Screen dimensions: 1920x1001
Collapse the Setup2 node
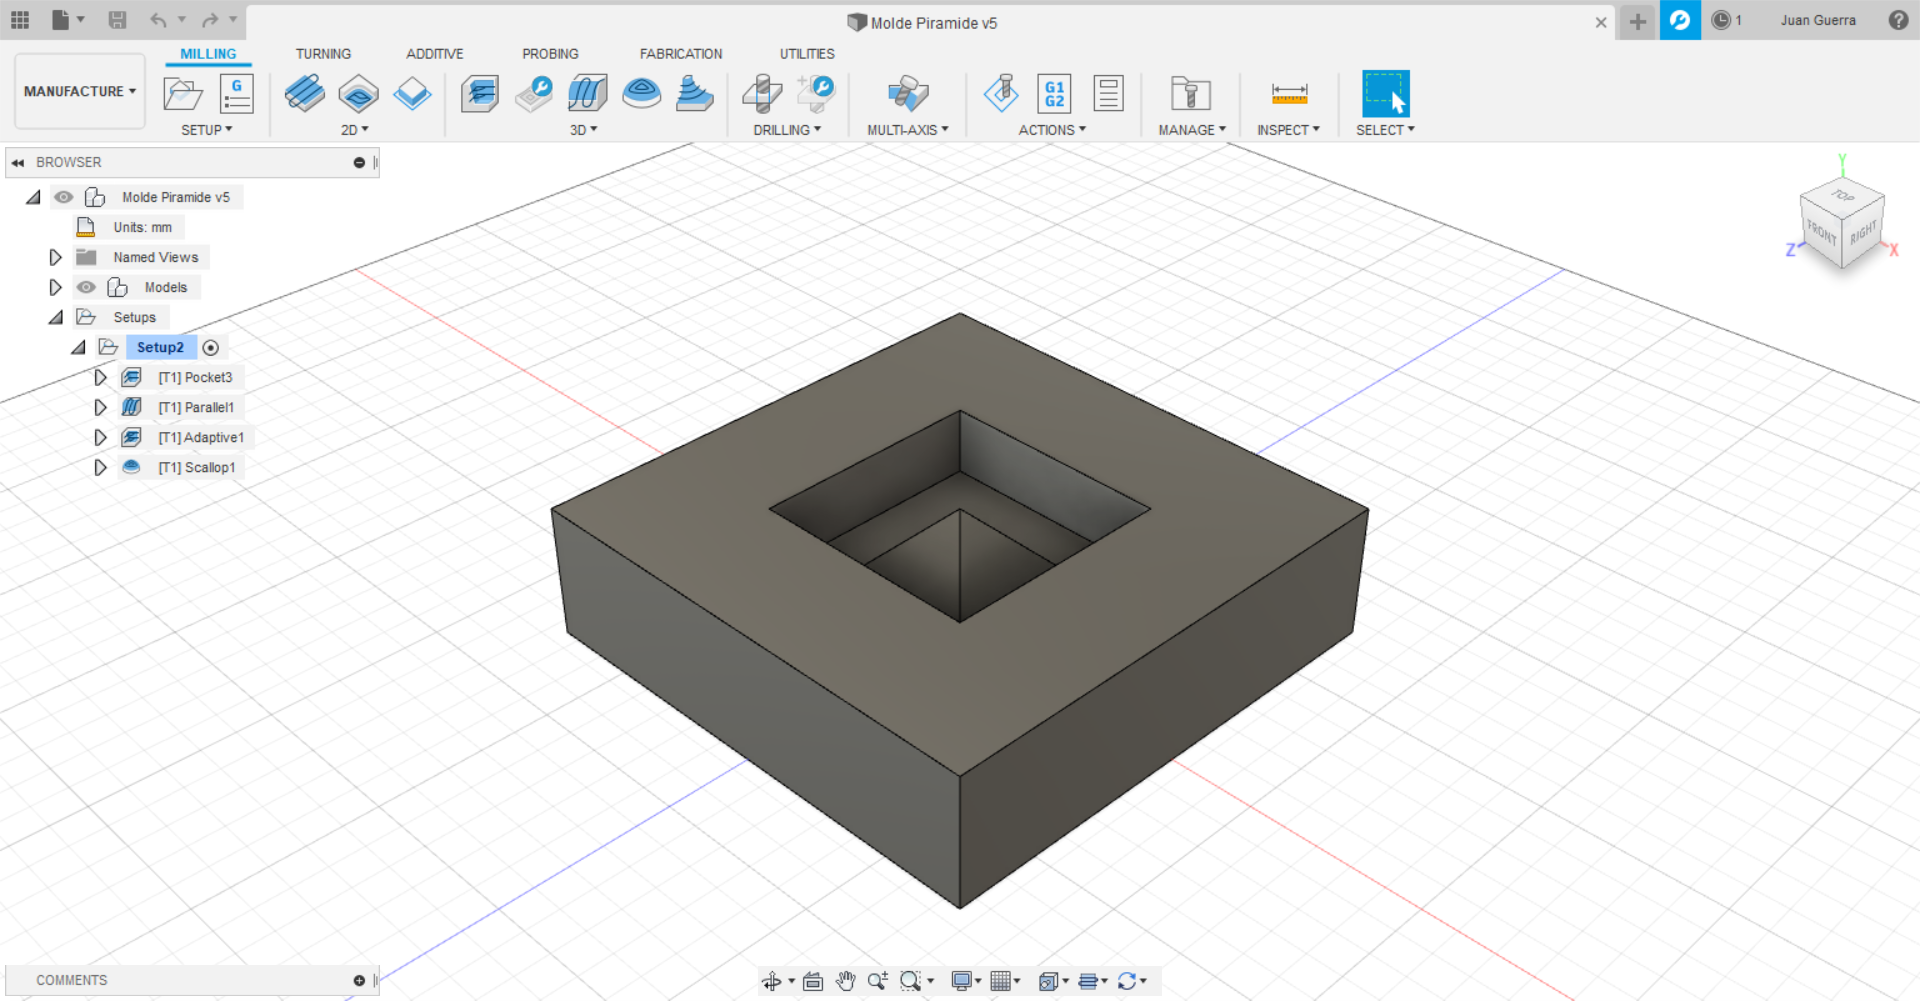78,348
